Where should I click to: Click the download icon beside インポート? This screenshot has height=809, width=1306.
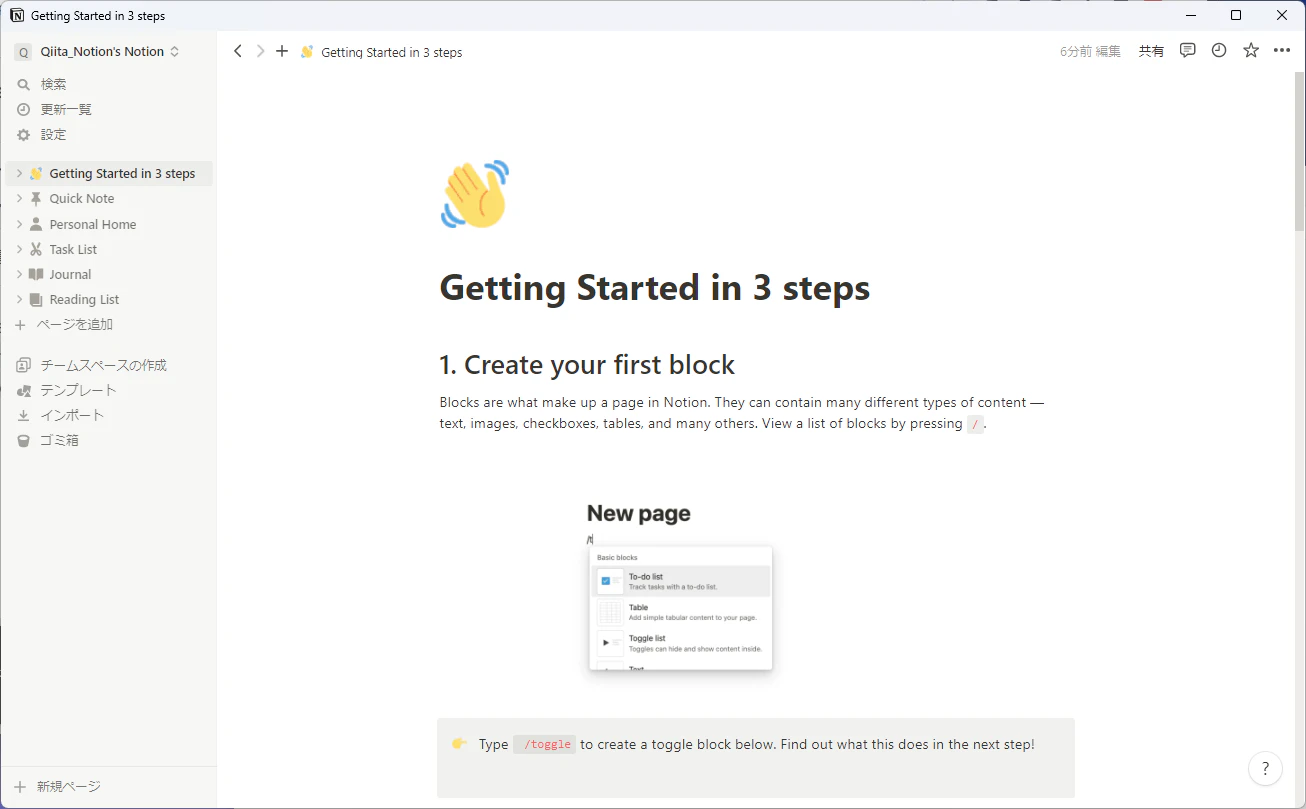pos(24,415)
